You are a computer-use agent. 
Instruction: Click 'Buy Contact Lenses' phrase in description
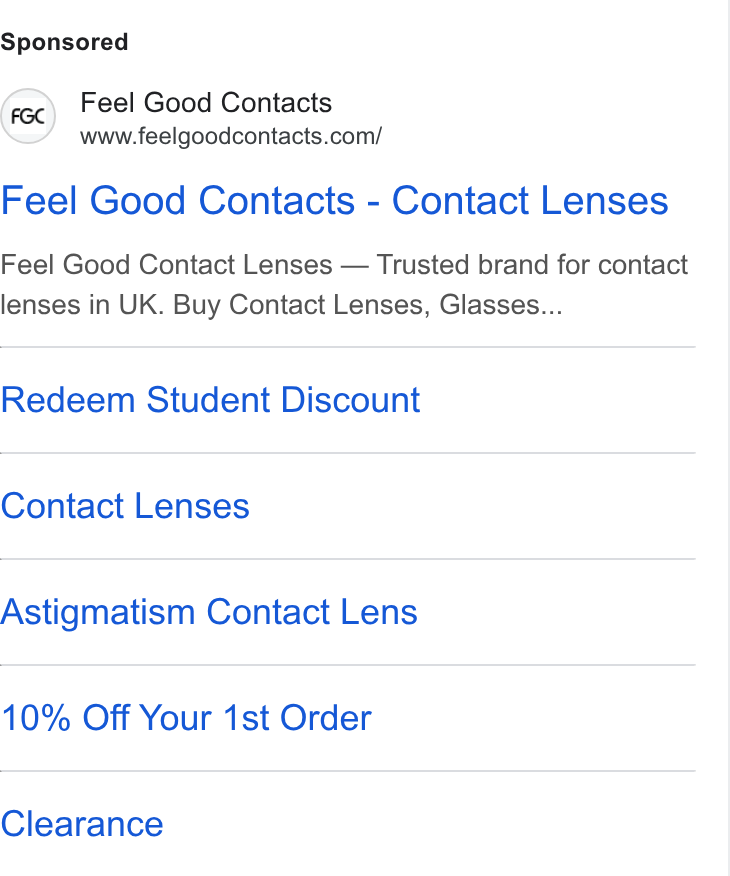point(302,305)
